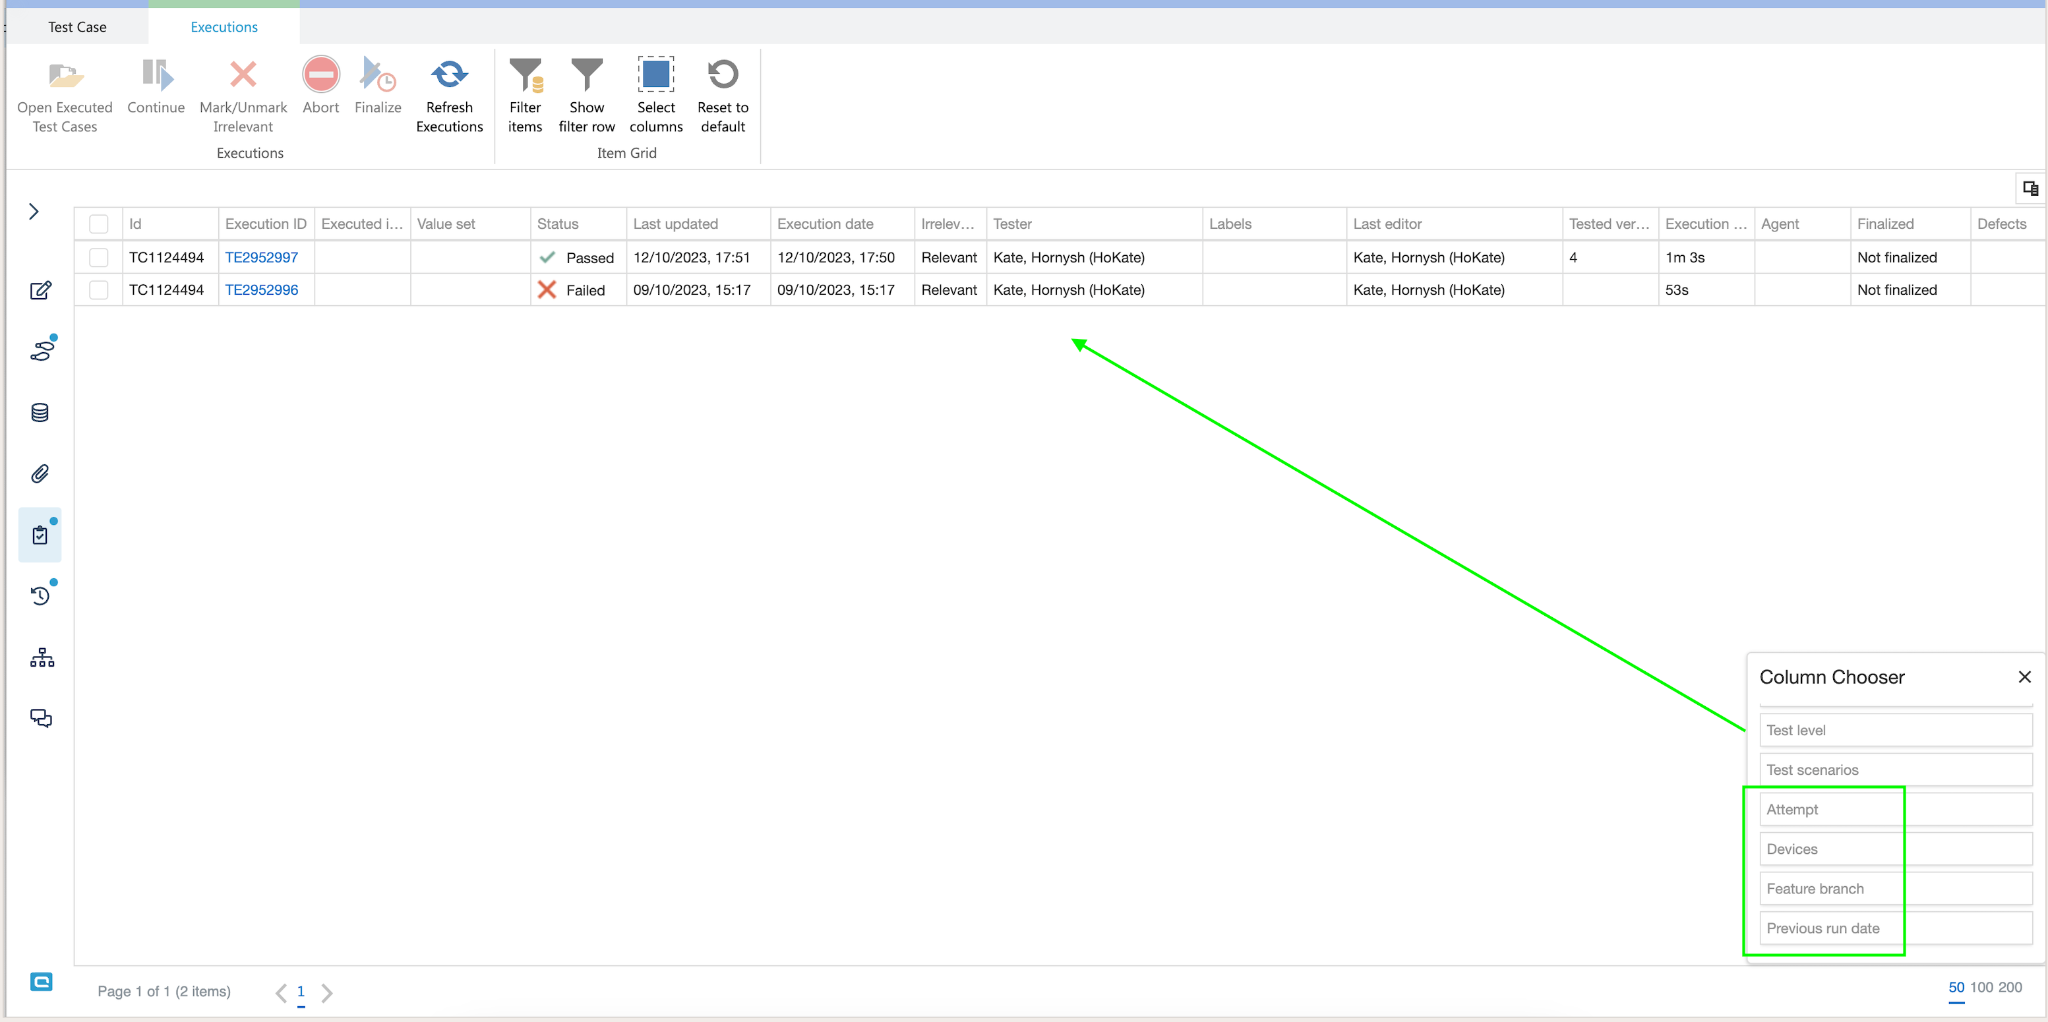The width and height of the screenshot is (2048, 1022).
Task: Click the Refresh Executions icon
Action: [449, 76]
